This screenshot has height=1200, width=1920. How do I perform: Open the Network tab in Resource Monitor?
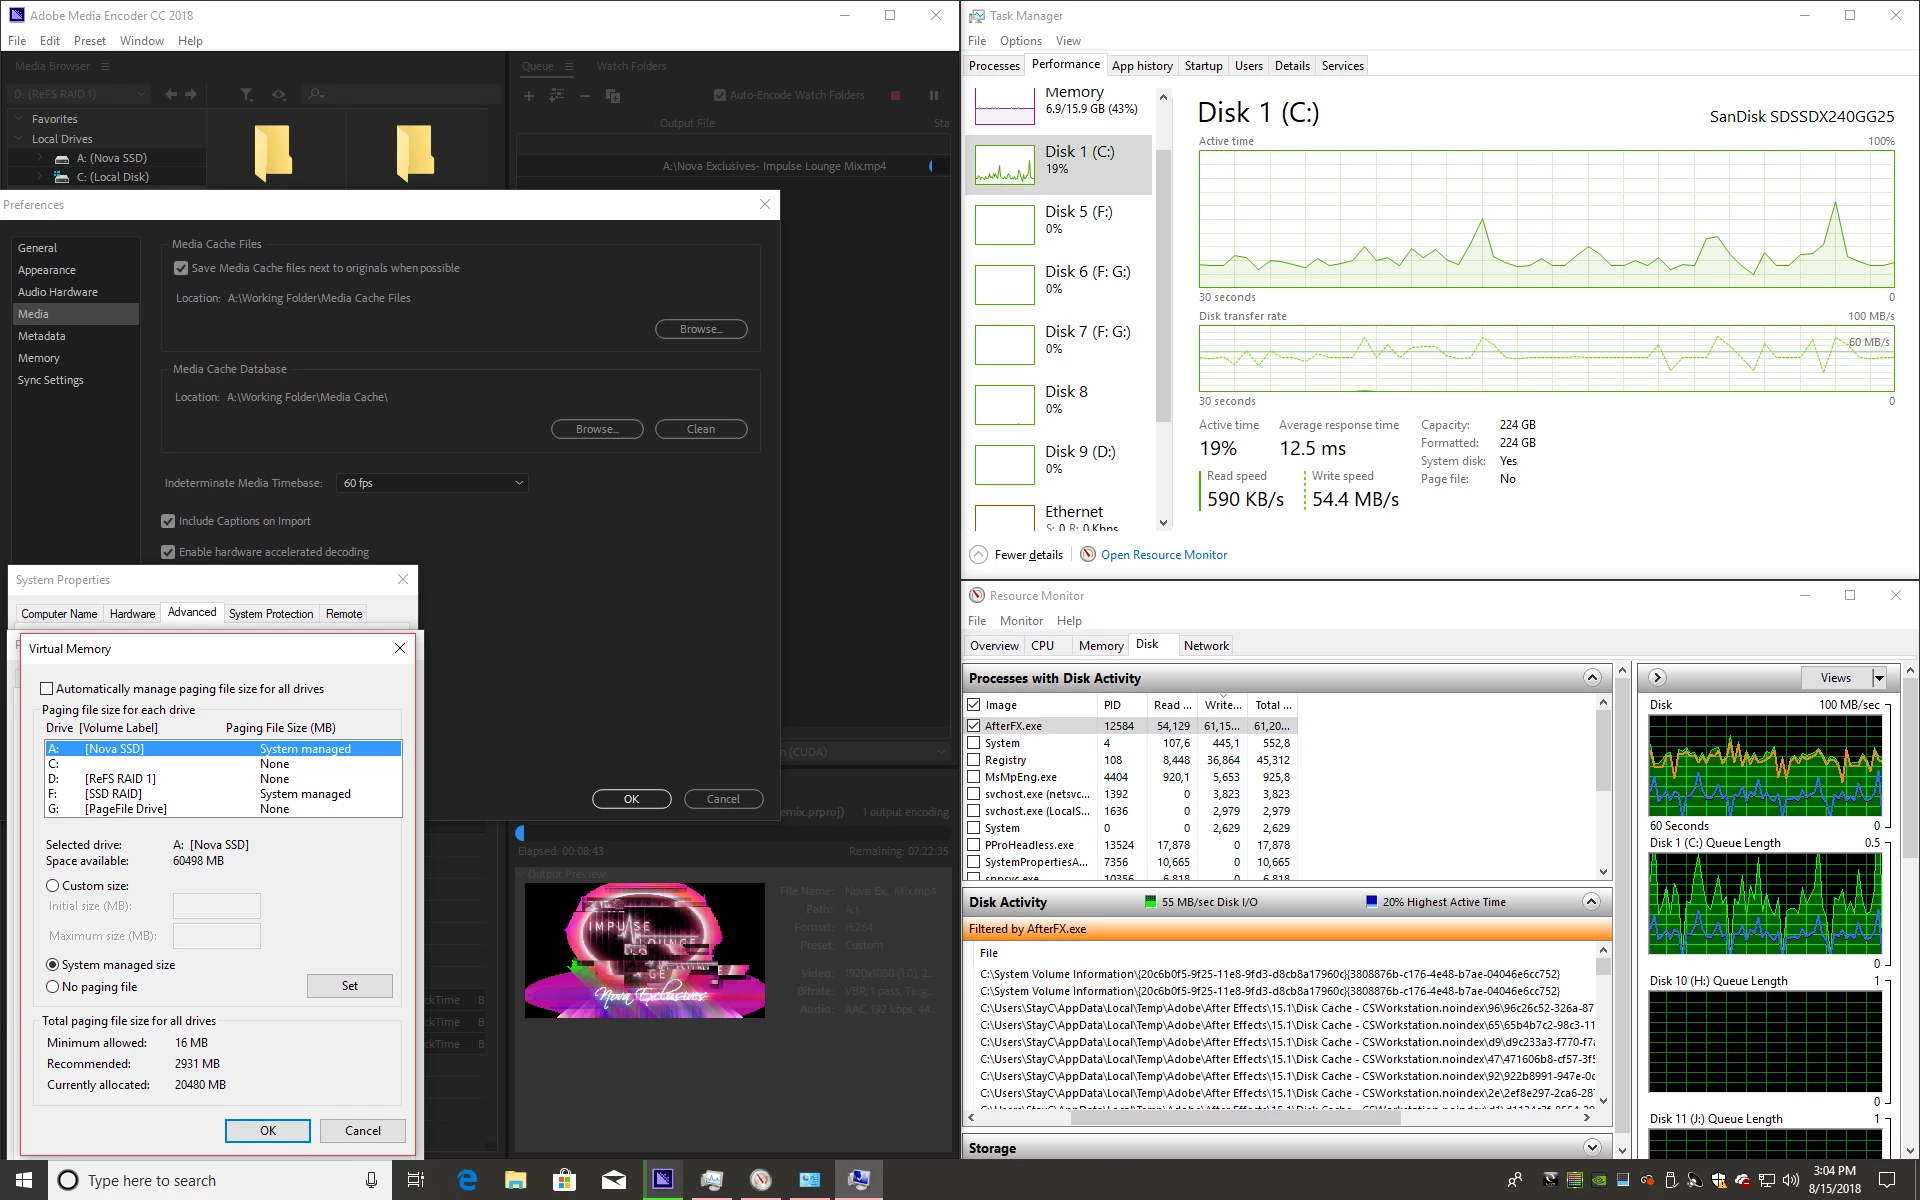[x=1206, y=646]
